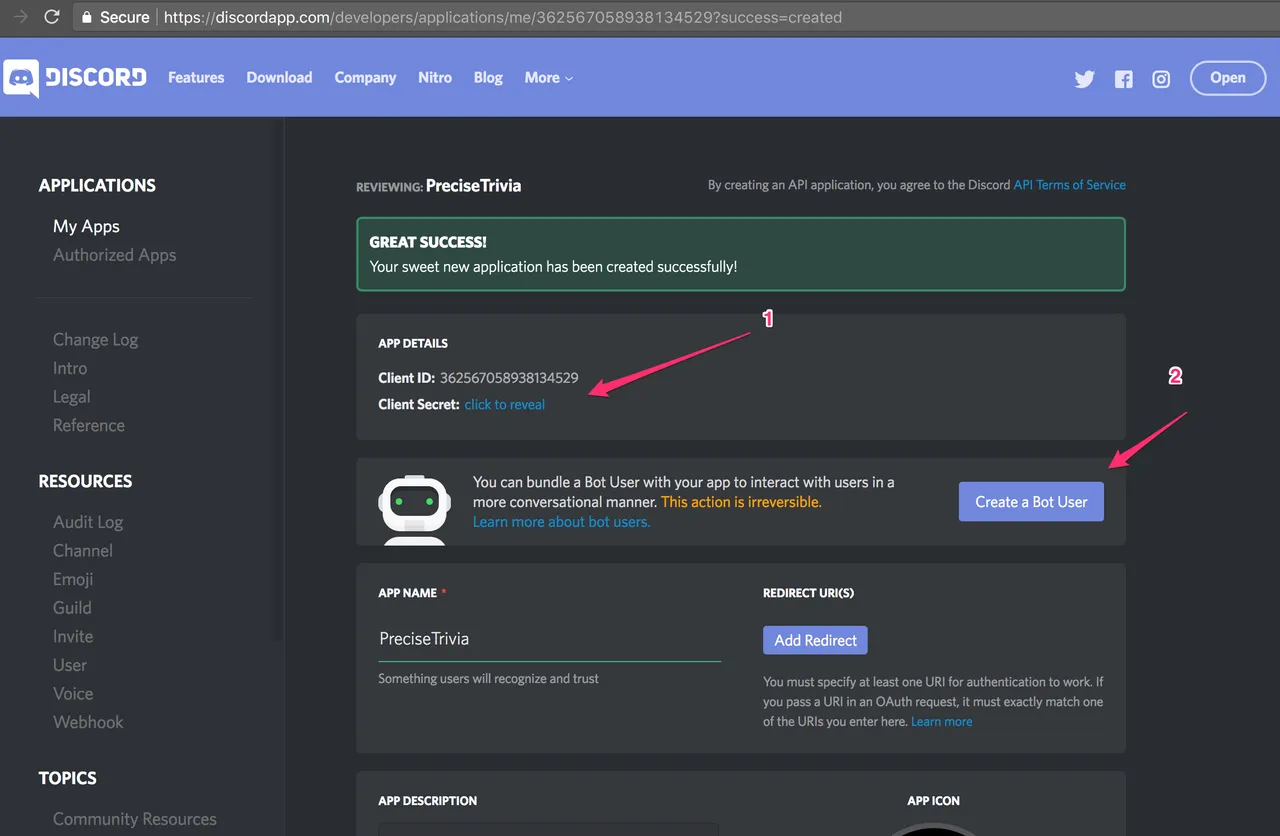The image size is (1280, 836).
Task: Click the browser reload icon
Action: pyautogui.click(x=52, y=17)
